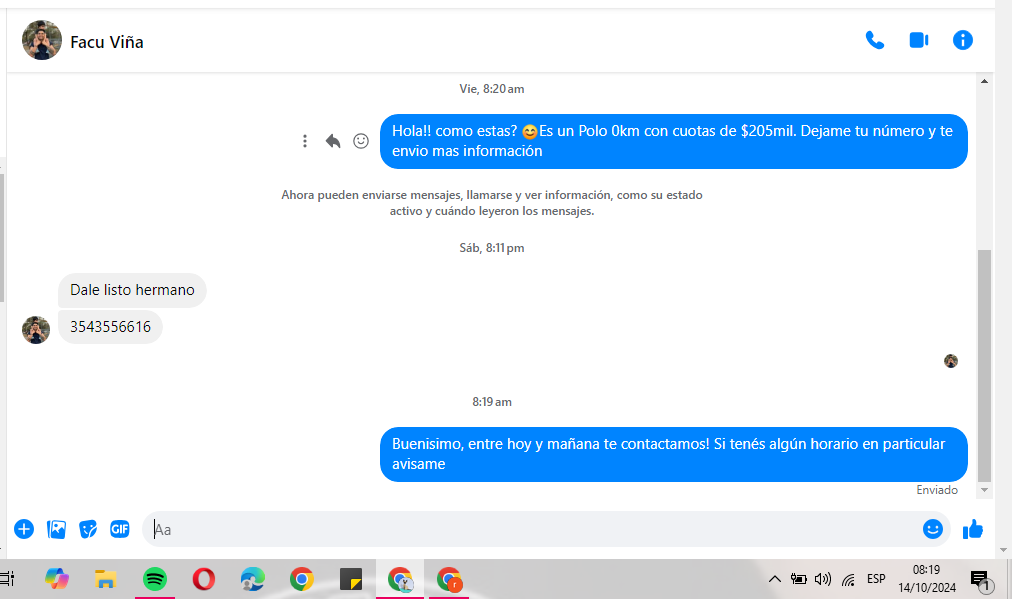The image size is (1012, 599).
Task: Open emoji picker in message box
Action: [933, 529]
